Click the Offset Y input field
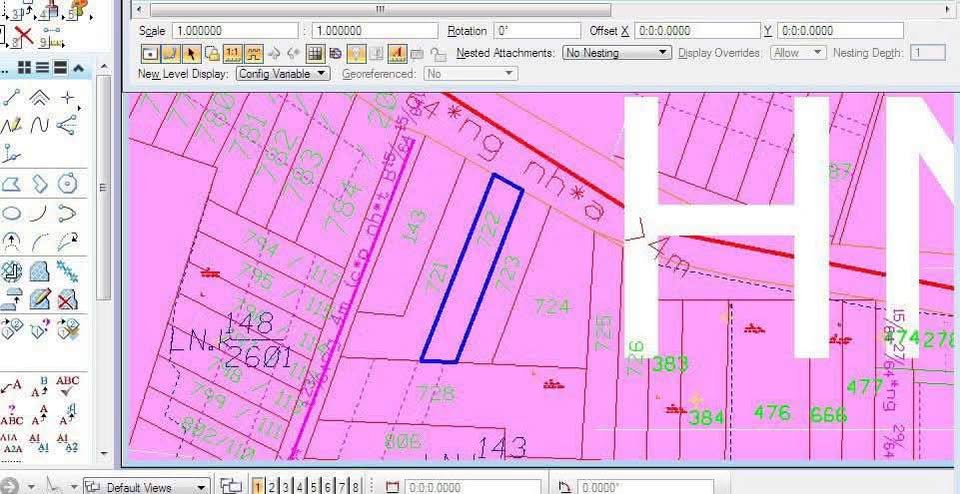Screen dimensions: 960x494 tap(840, 31)
